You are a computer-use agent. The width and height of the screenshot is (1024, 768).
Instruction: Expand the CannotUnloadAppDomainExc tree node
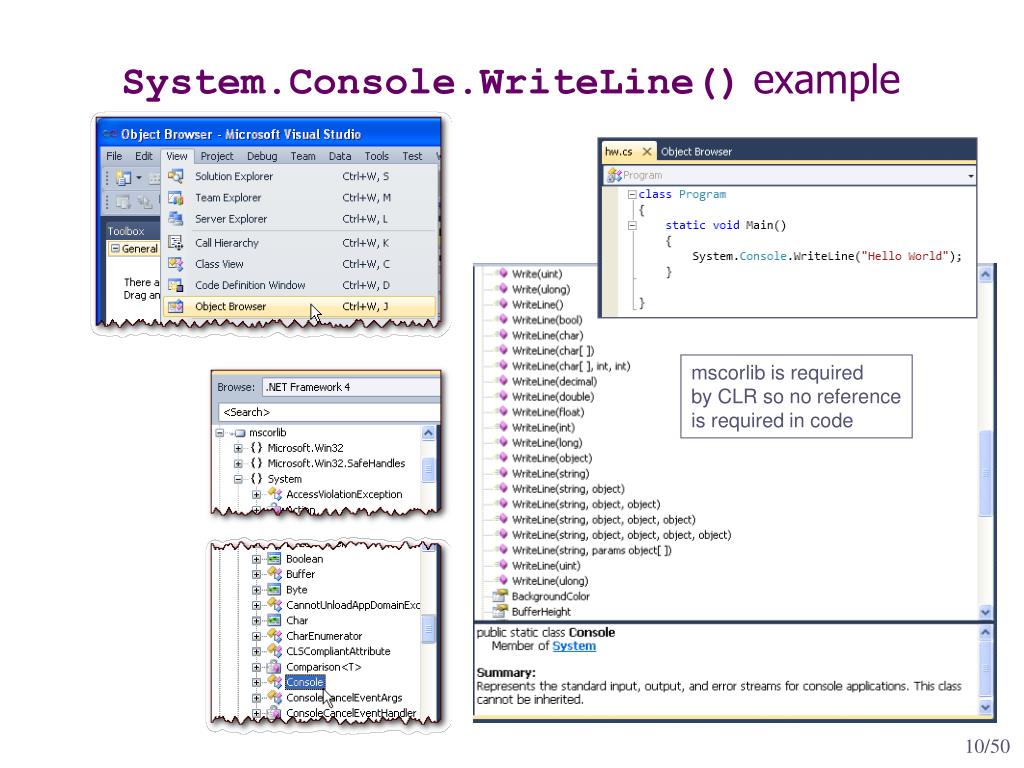point(257,605)
